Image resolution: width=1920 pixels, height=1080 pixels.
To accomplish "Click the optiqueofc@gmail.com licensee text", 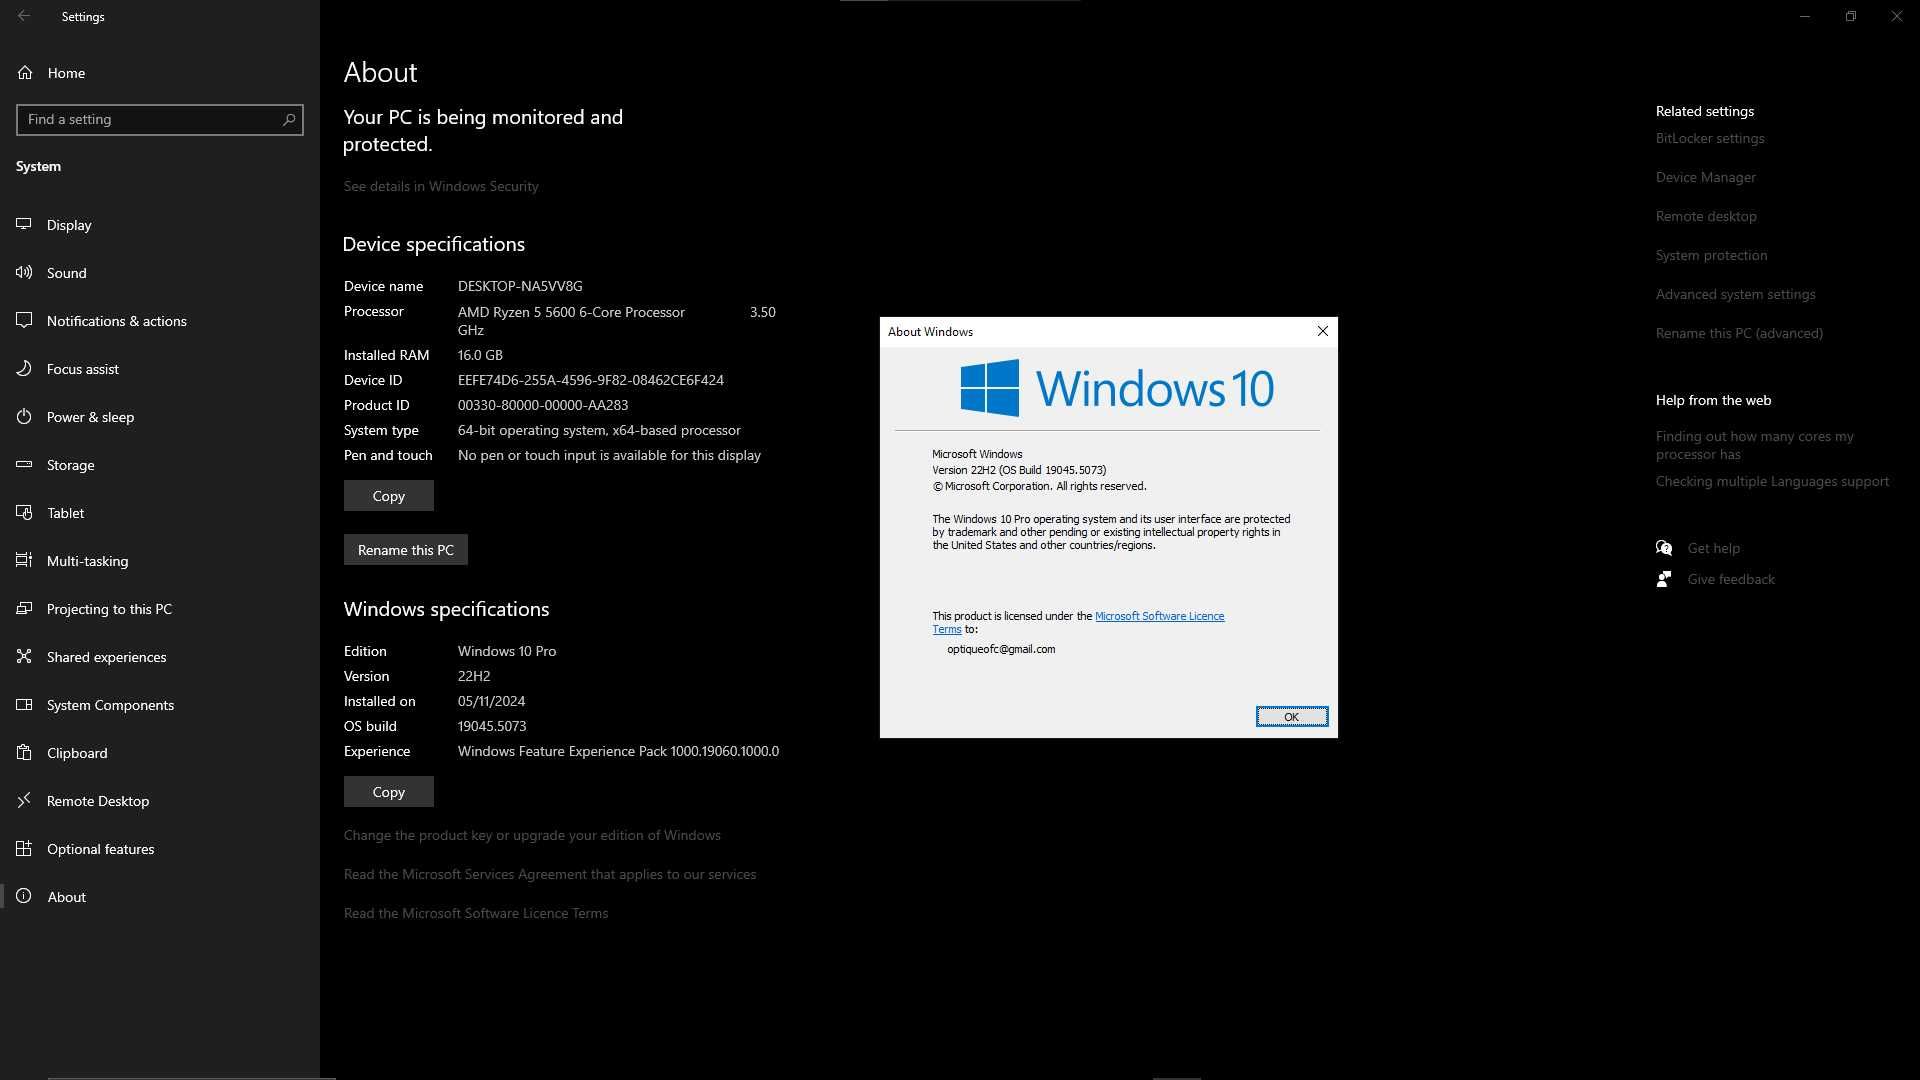I will coord(1001,649).
